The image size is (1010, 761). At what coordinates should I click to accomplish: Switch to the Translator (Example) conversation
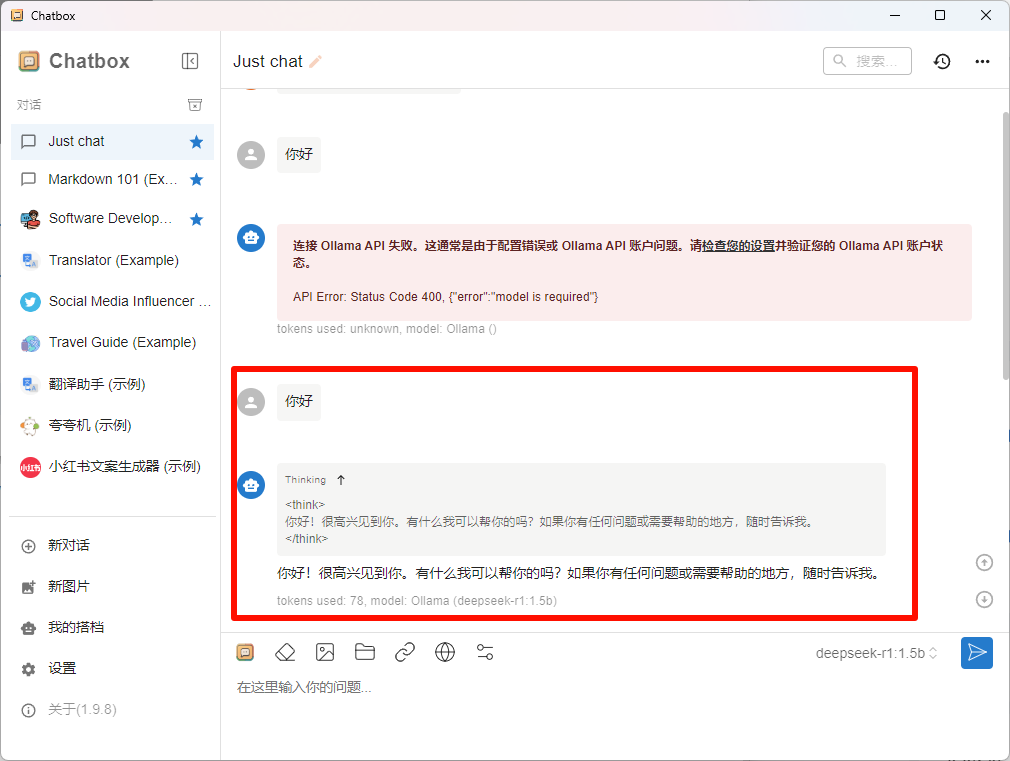(x=110, y=260)
